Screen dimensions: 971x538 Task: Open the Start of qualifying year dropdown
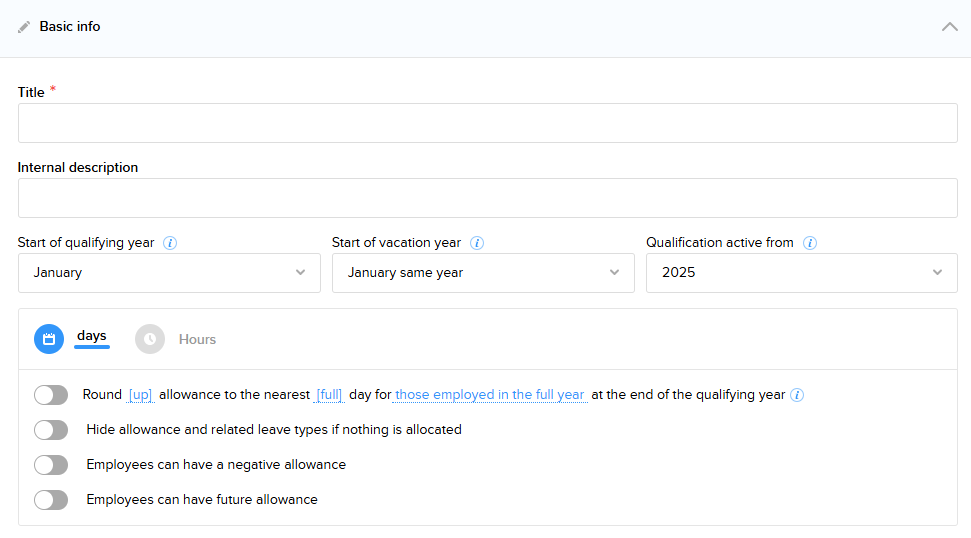click(169, 273)
